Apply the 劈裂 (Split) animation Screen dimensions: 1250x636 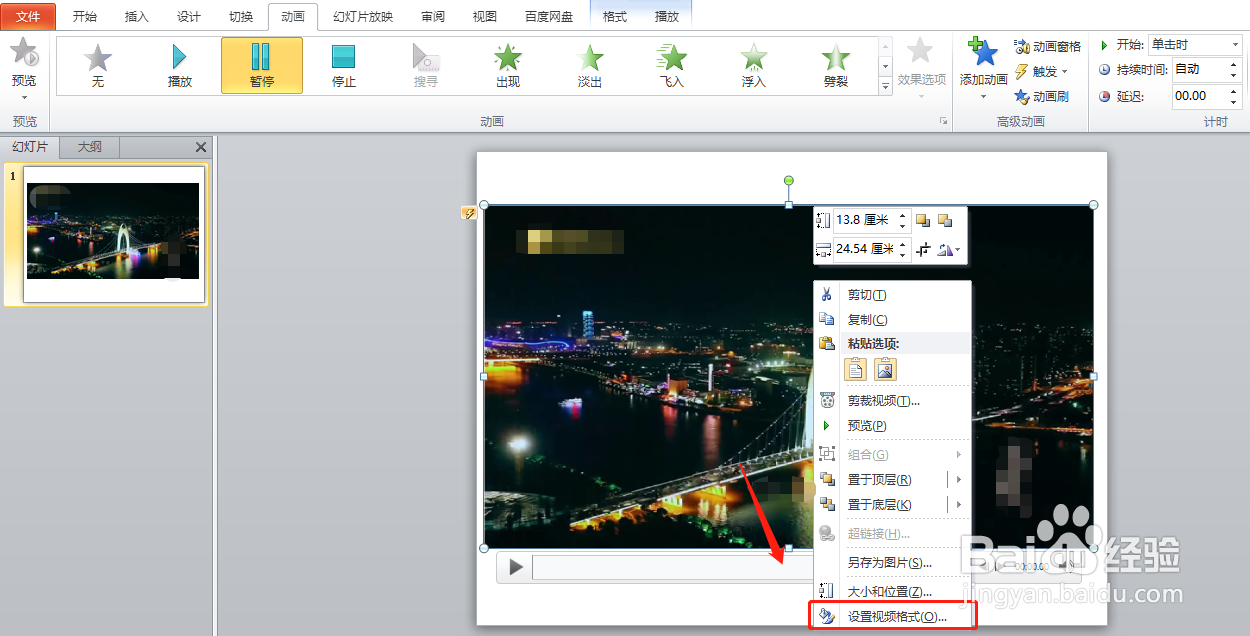coord(835,66)
